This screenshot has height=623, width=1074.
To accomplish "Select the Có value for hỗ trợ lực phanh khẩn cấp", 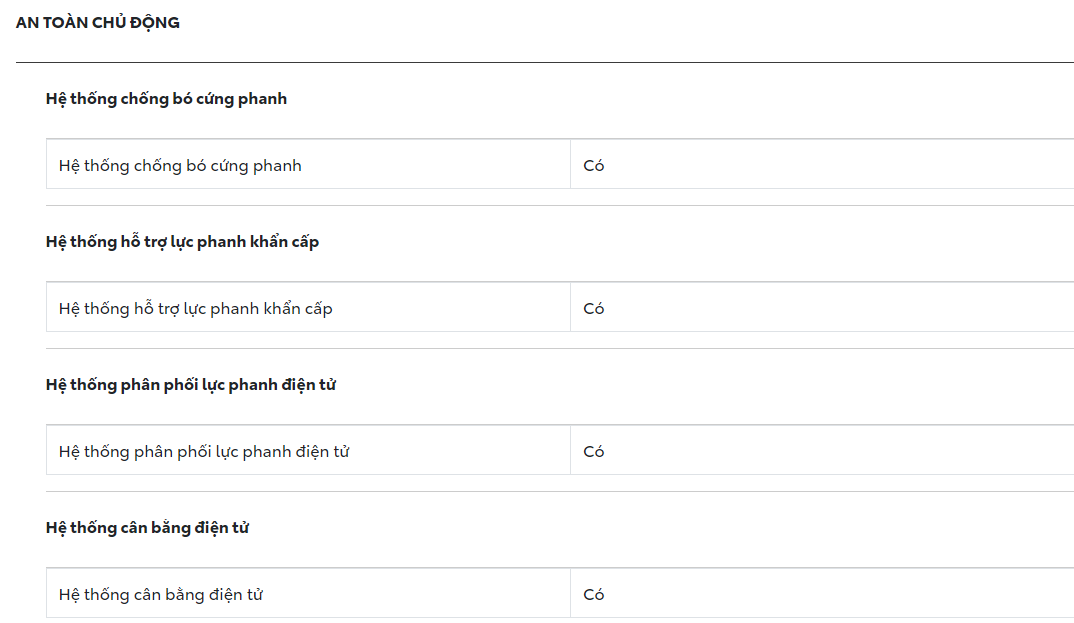I will (594, 309).
